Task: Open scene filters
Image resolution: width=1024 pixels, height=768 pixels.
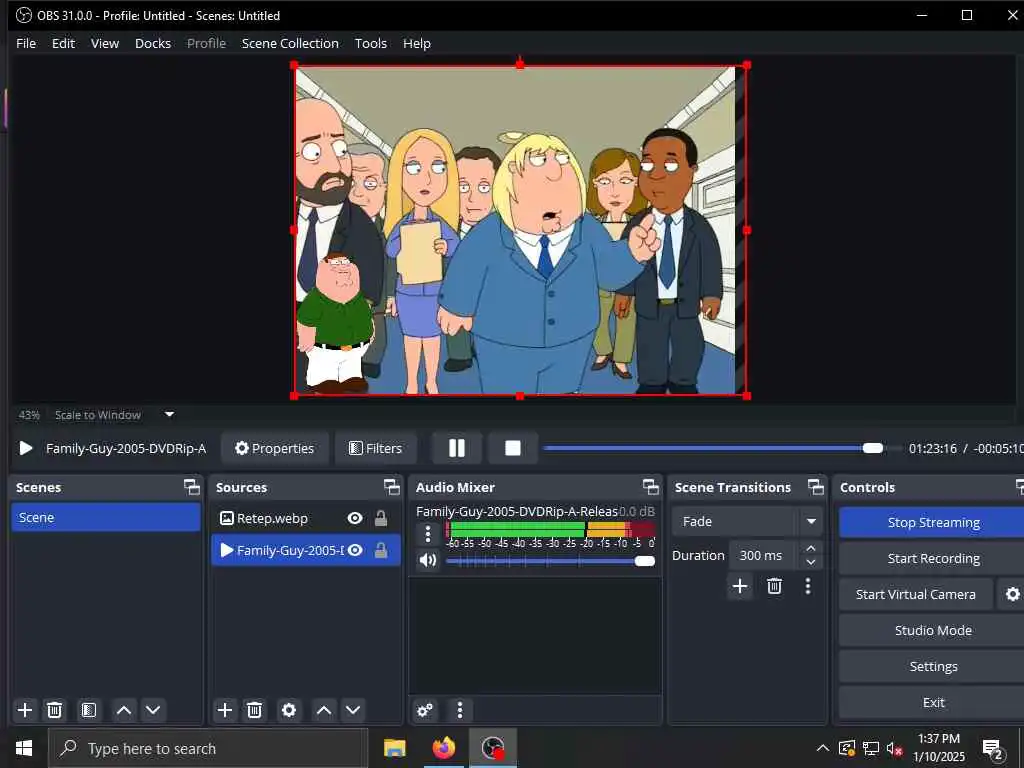Action: 89,710
